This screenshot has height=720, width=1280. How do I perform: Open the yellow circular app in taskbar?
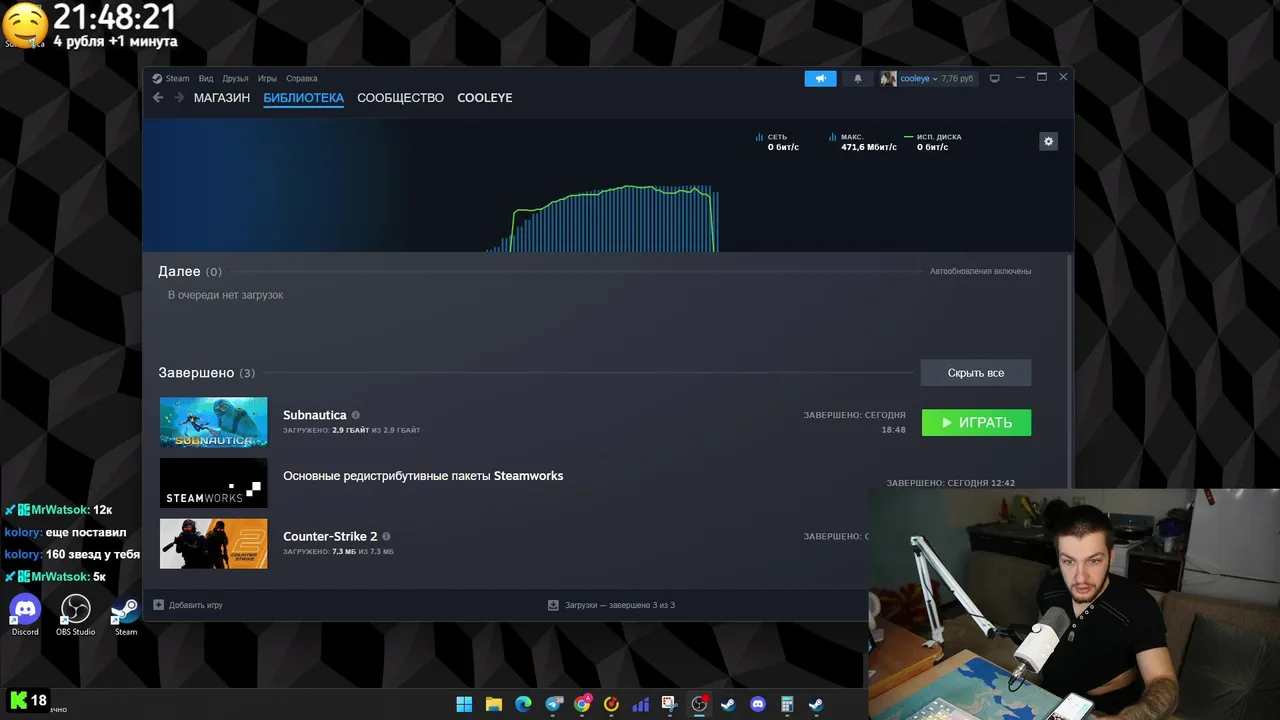coord(611,704)
